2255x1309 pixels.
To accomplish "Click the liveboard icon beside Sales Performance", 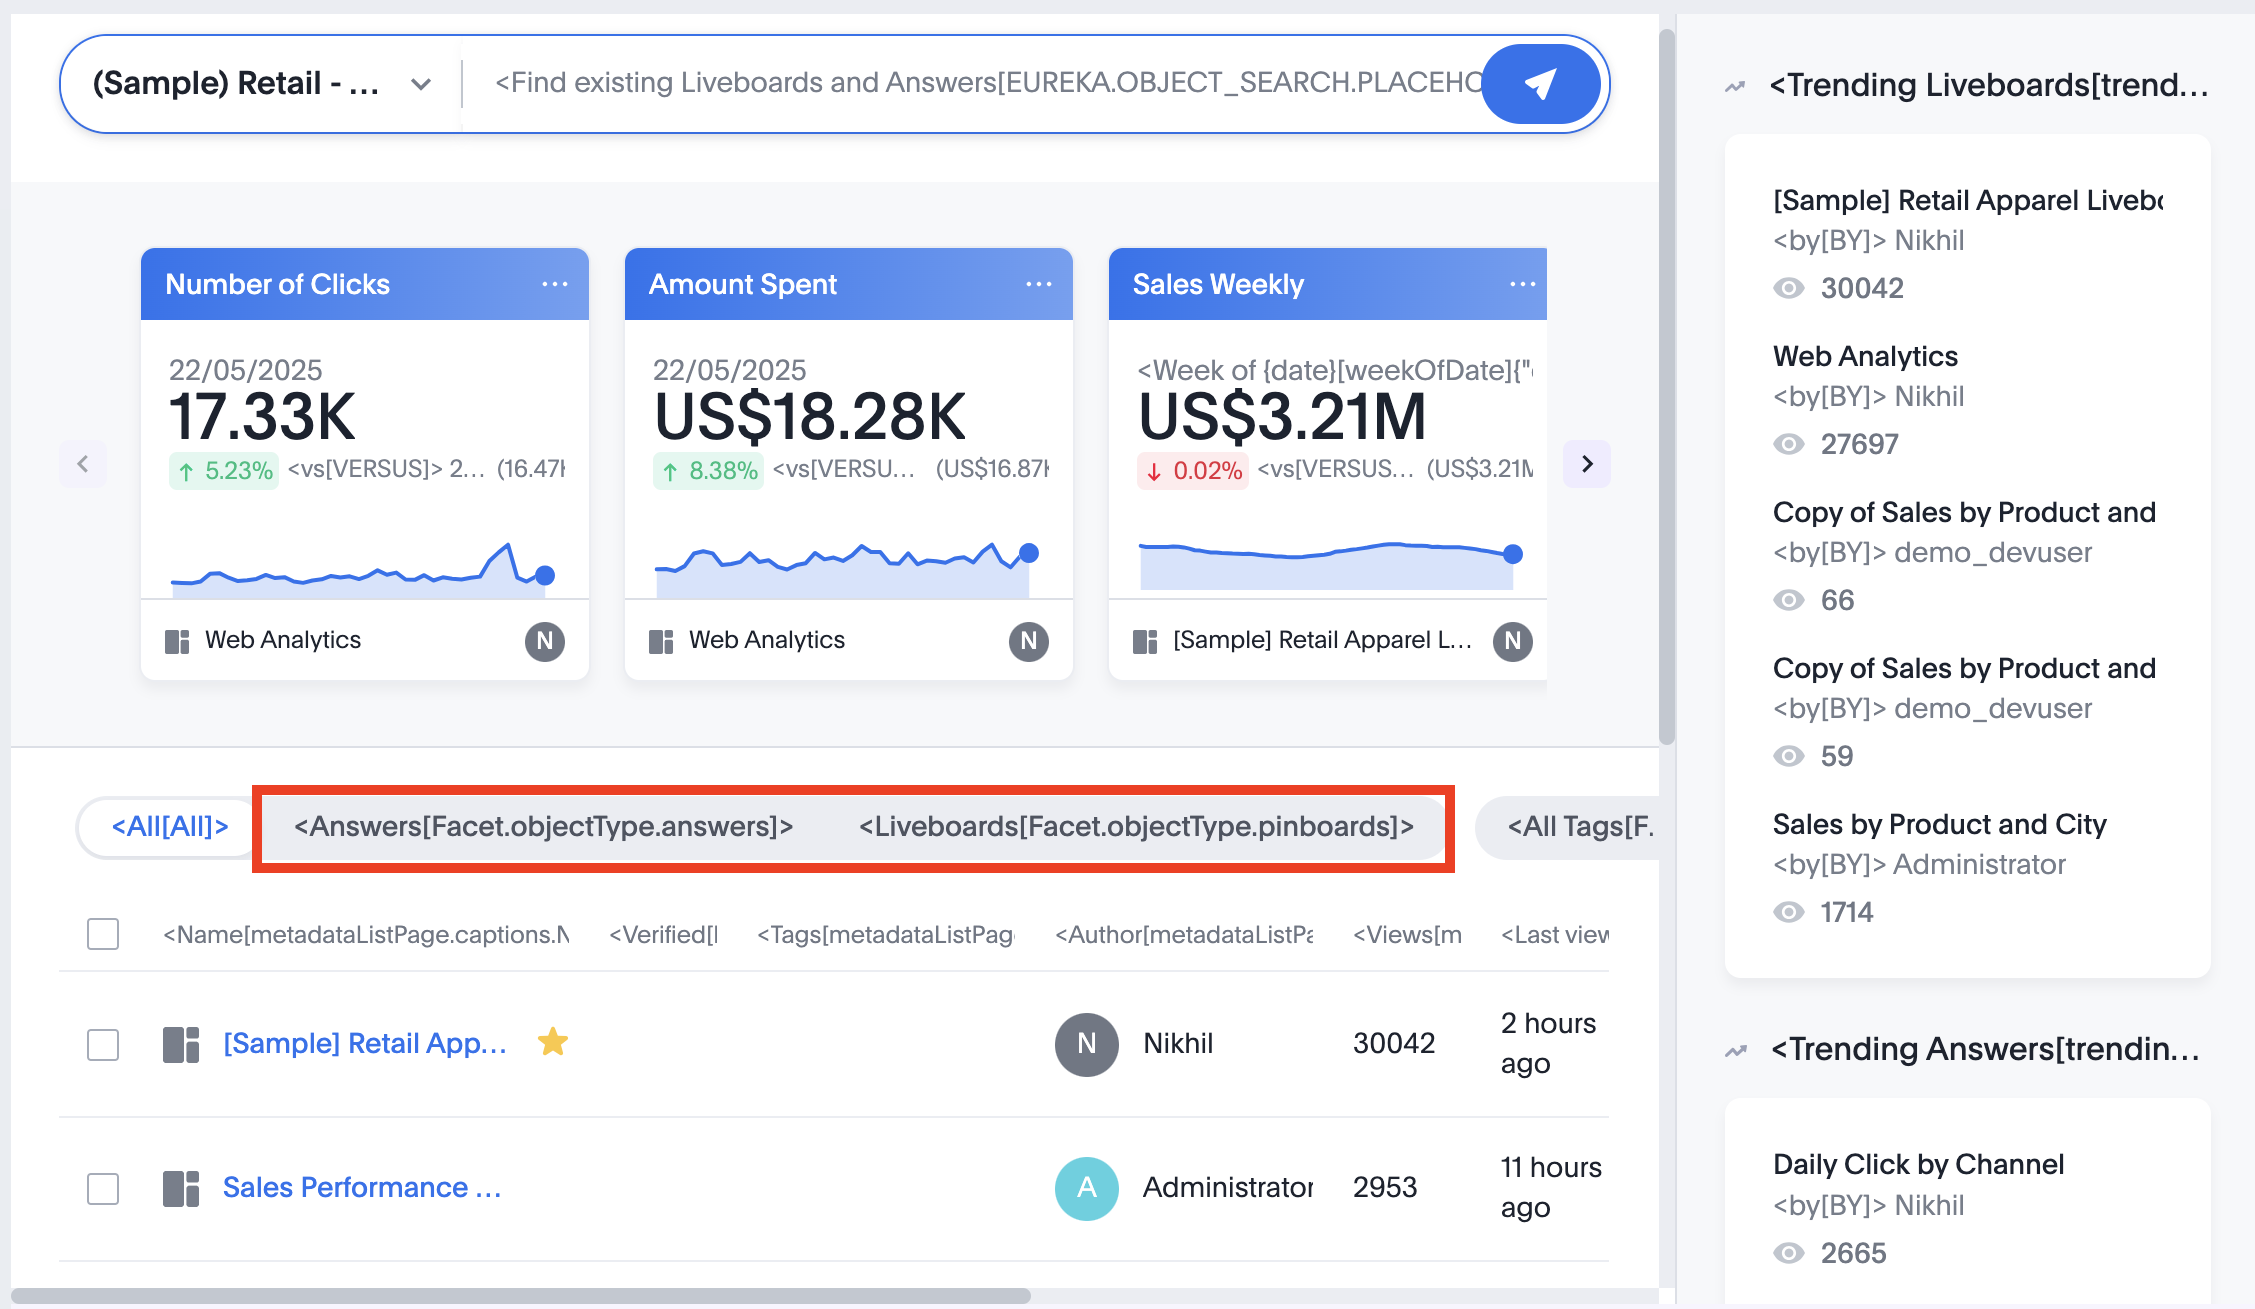I will coord(181,1188).
